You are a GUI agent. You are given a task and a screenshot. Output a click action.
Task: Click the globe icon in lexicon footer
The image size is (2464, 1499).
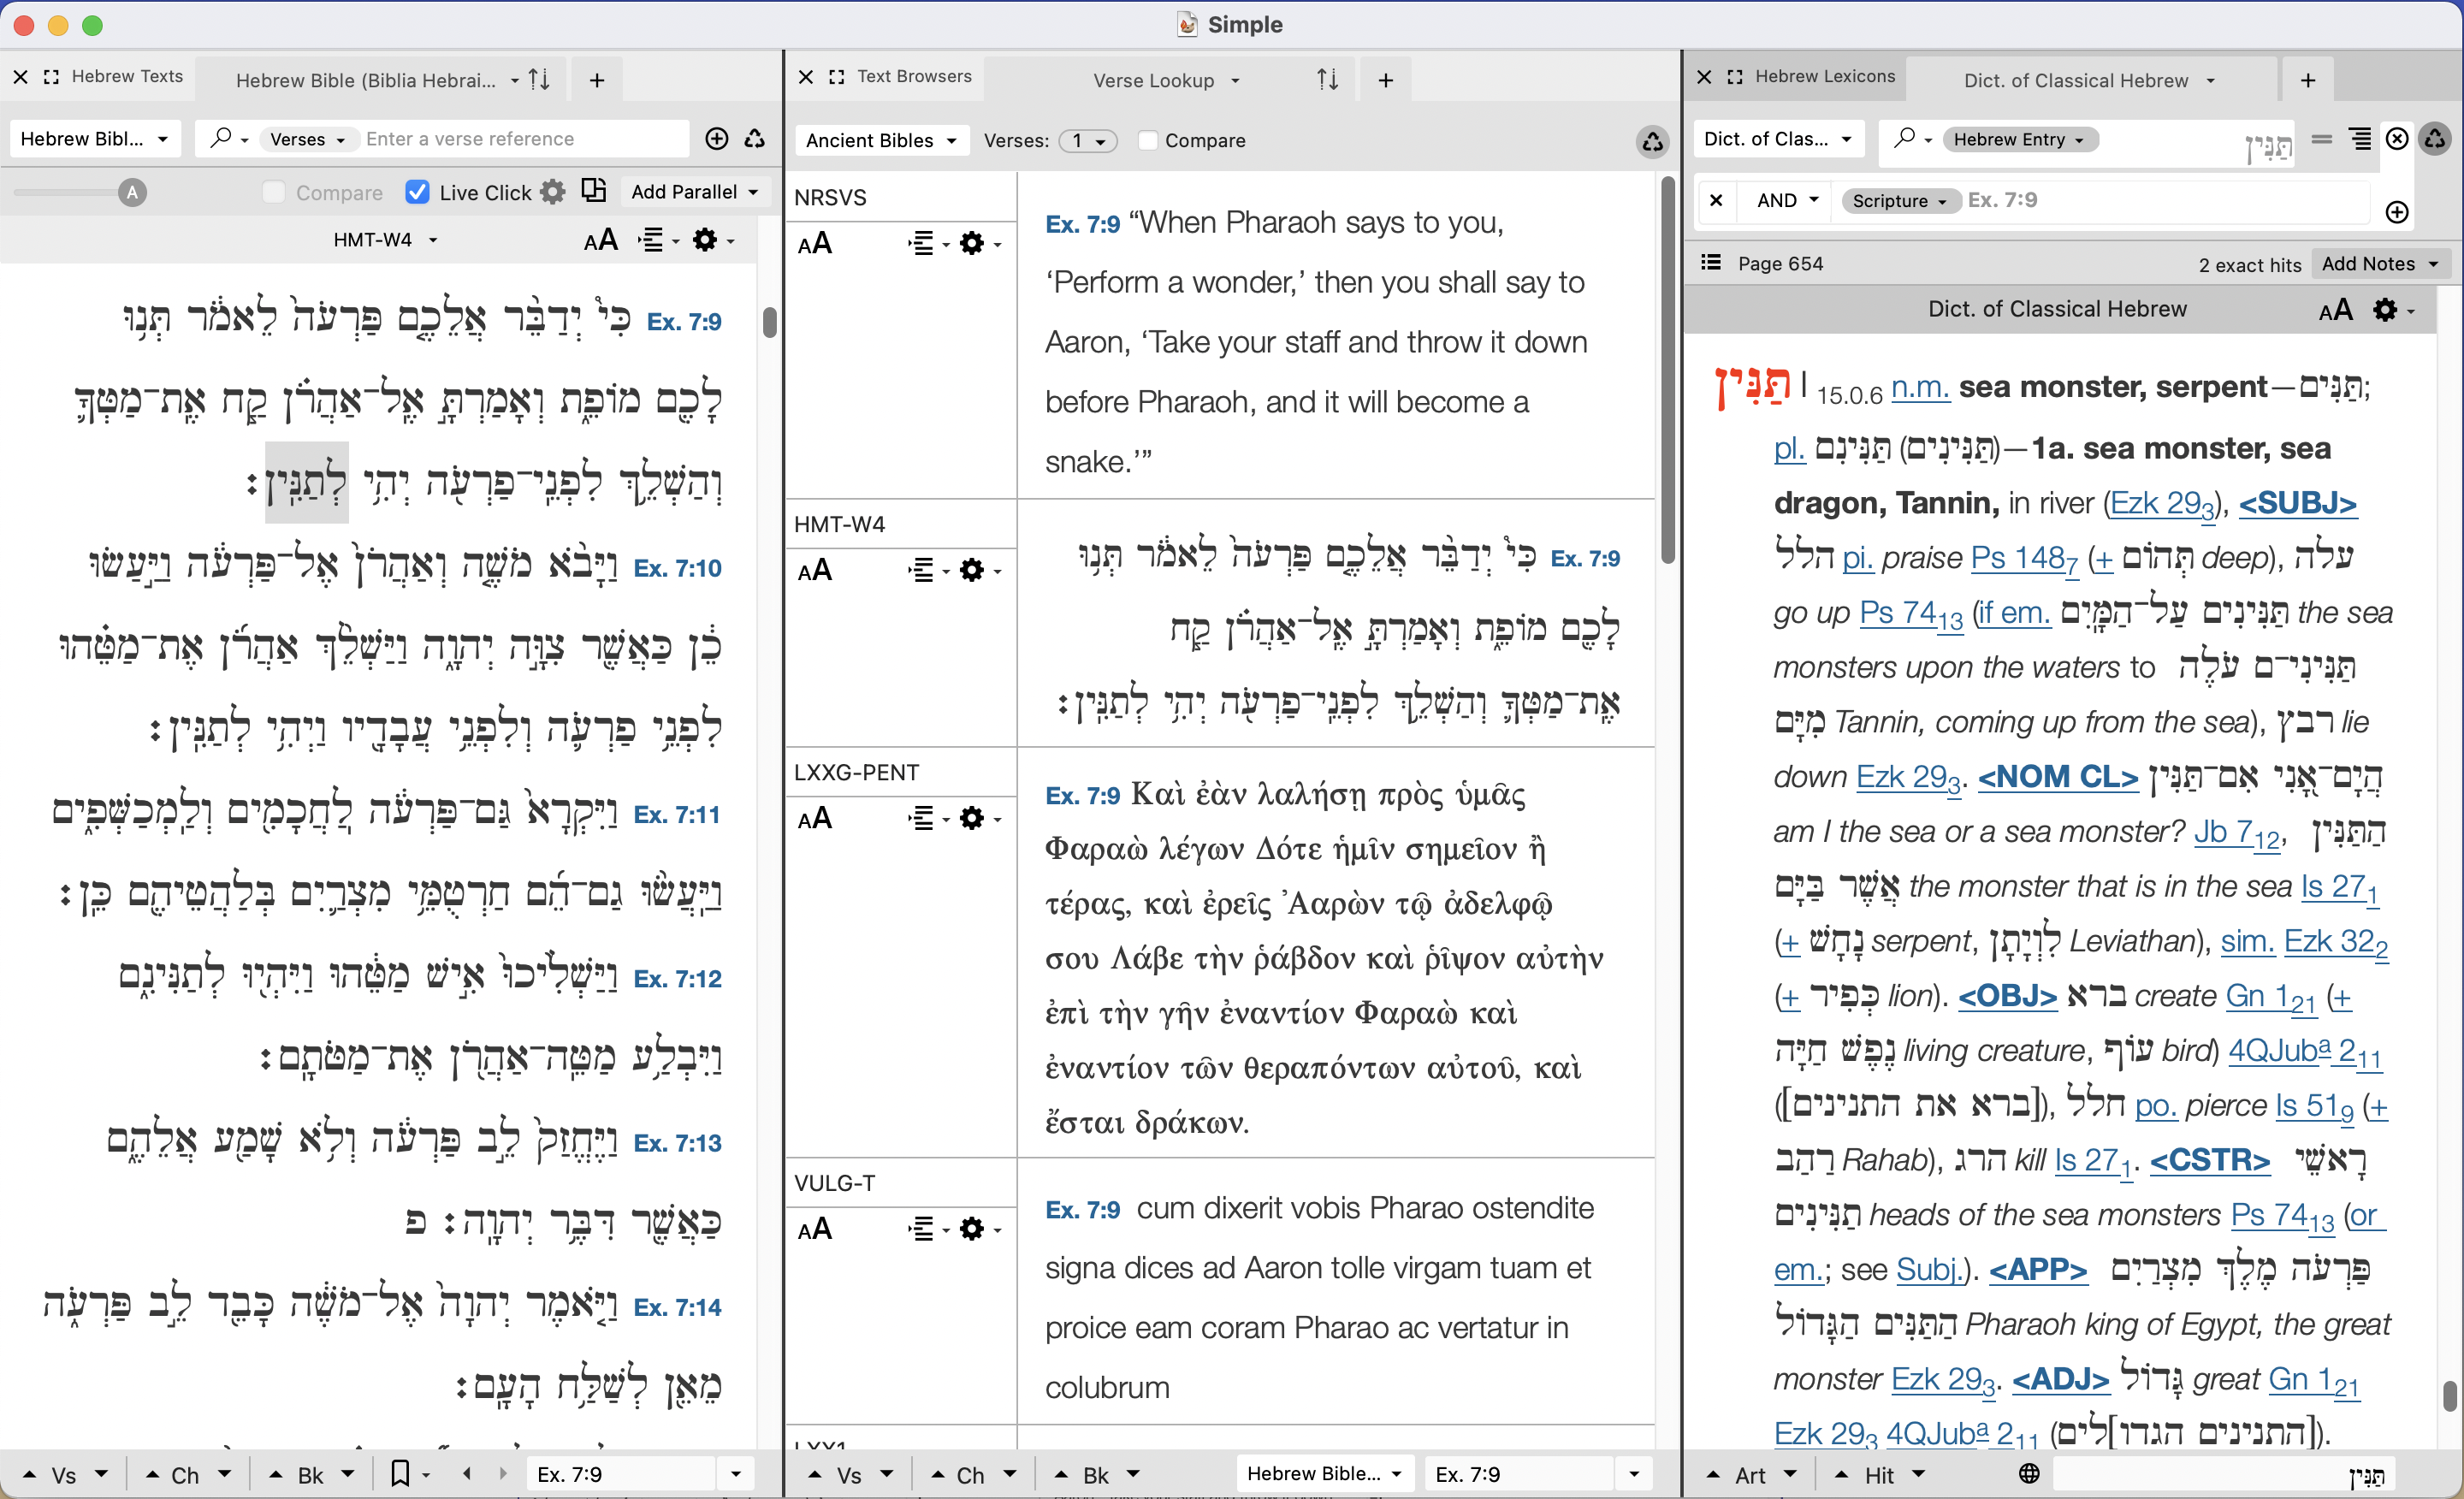click(x=2028, y=1473)
